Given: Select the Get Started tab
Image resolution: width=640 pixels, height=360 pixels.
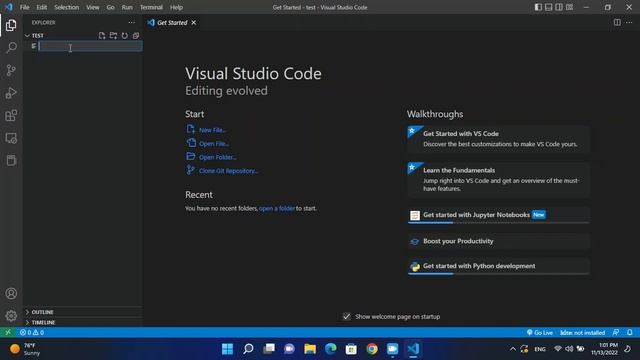Looking at the screenshot, I should pos(172,22).
